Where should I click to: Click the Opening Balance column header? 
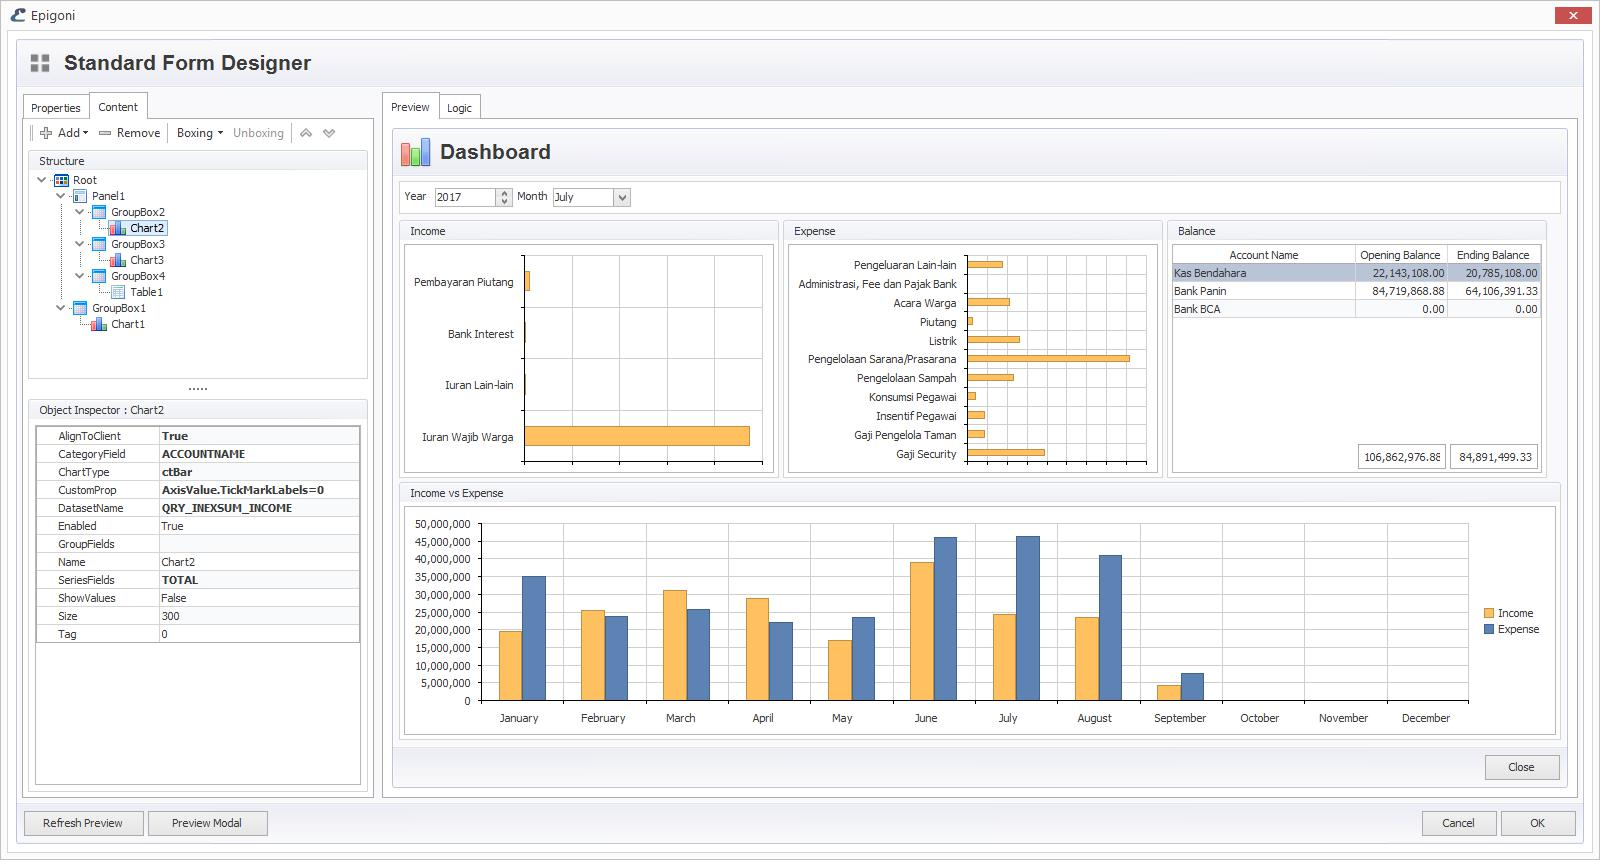[x=1400, y=255]
